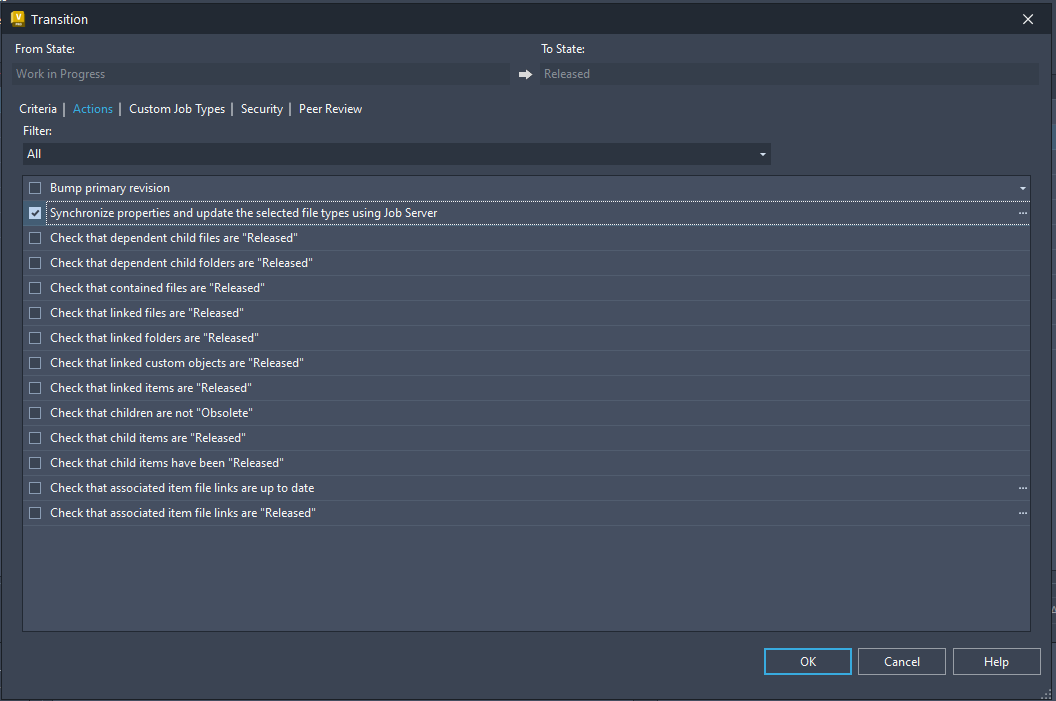Check that child items have been Released

coord(34,462)
